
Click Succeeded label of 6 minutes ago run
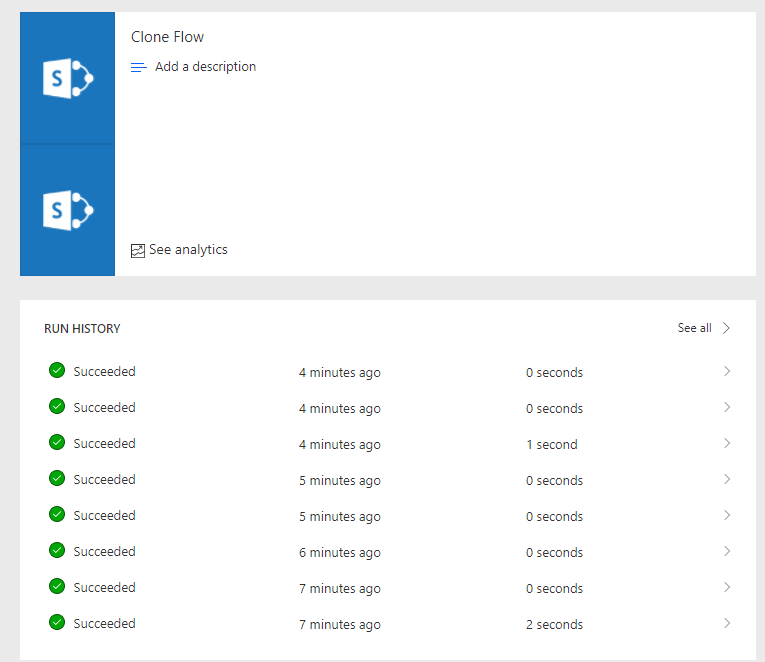[x=104, y=551]
